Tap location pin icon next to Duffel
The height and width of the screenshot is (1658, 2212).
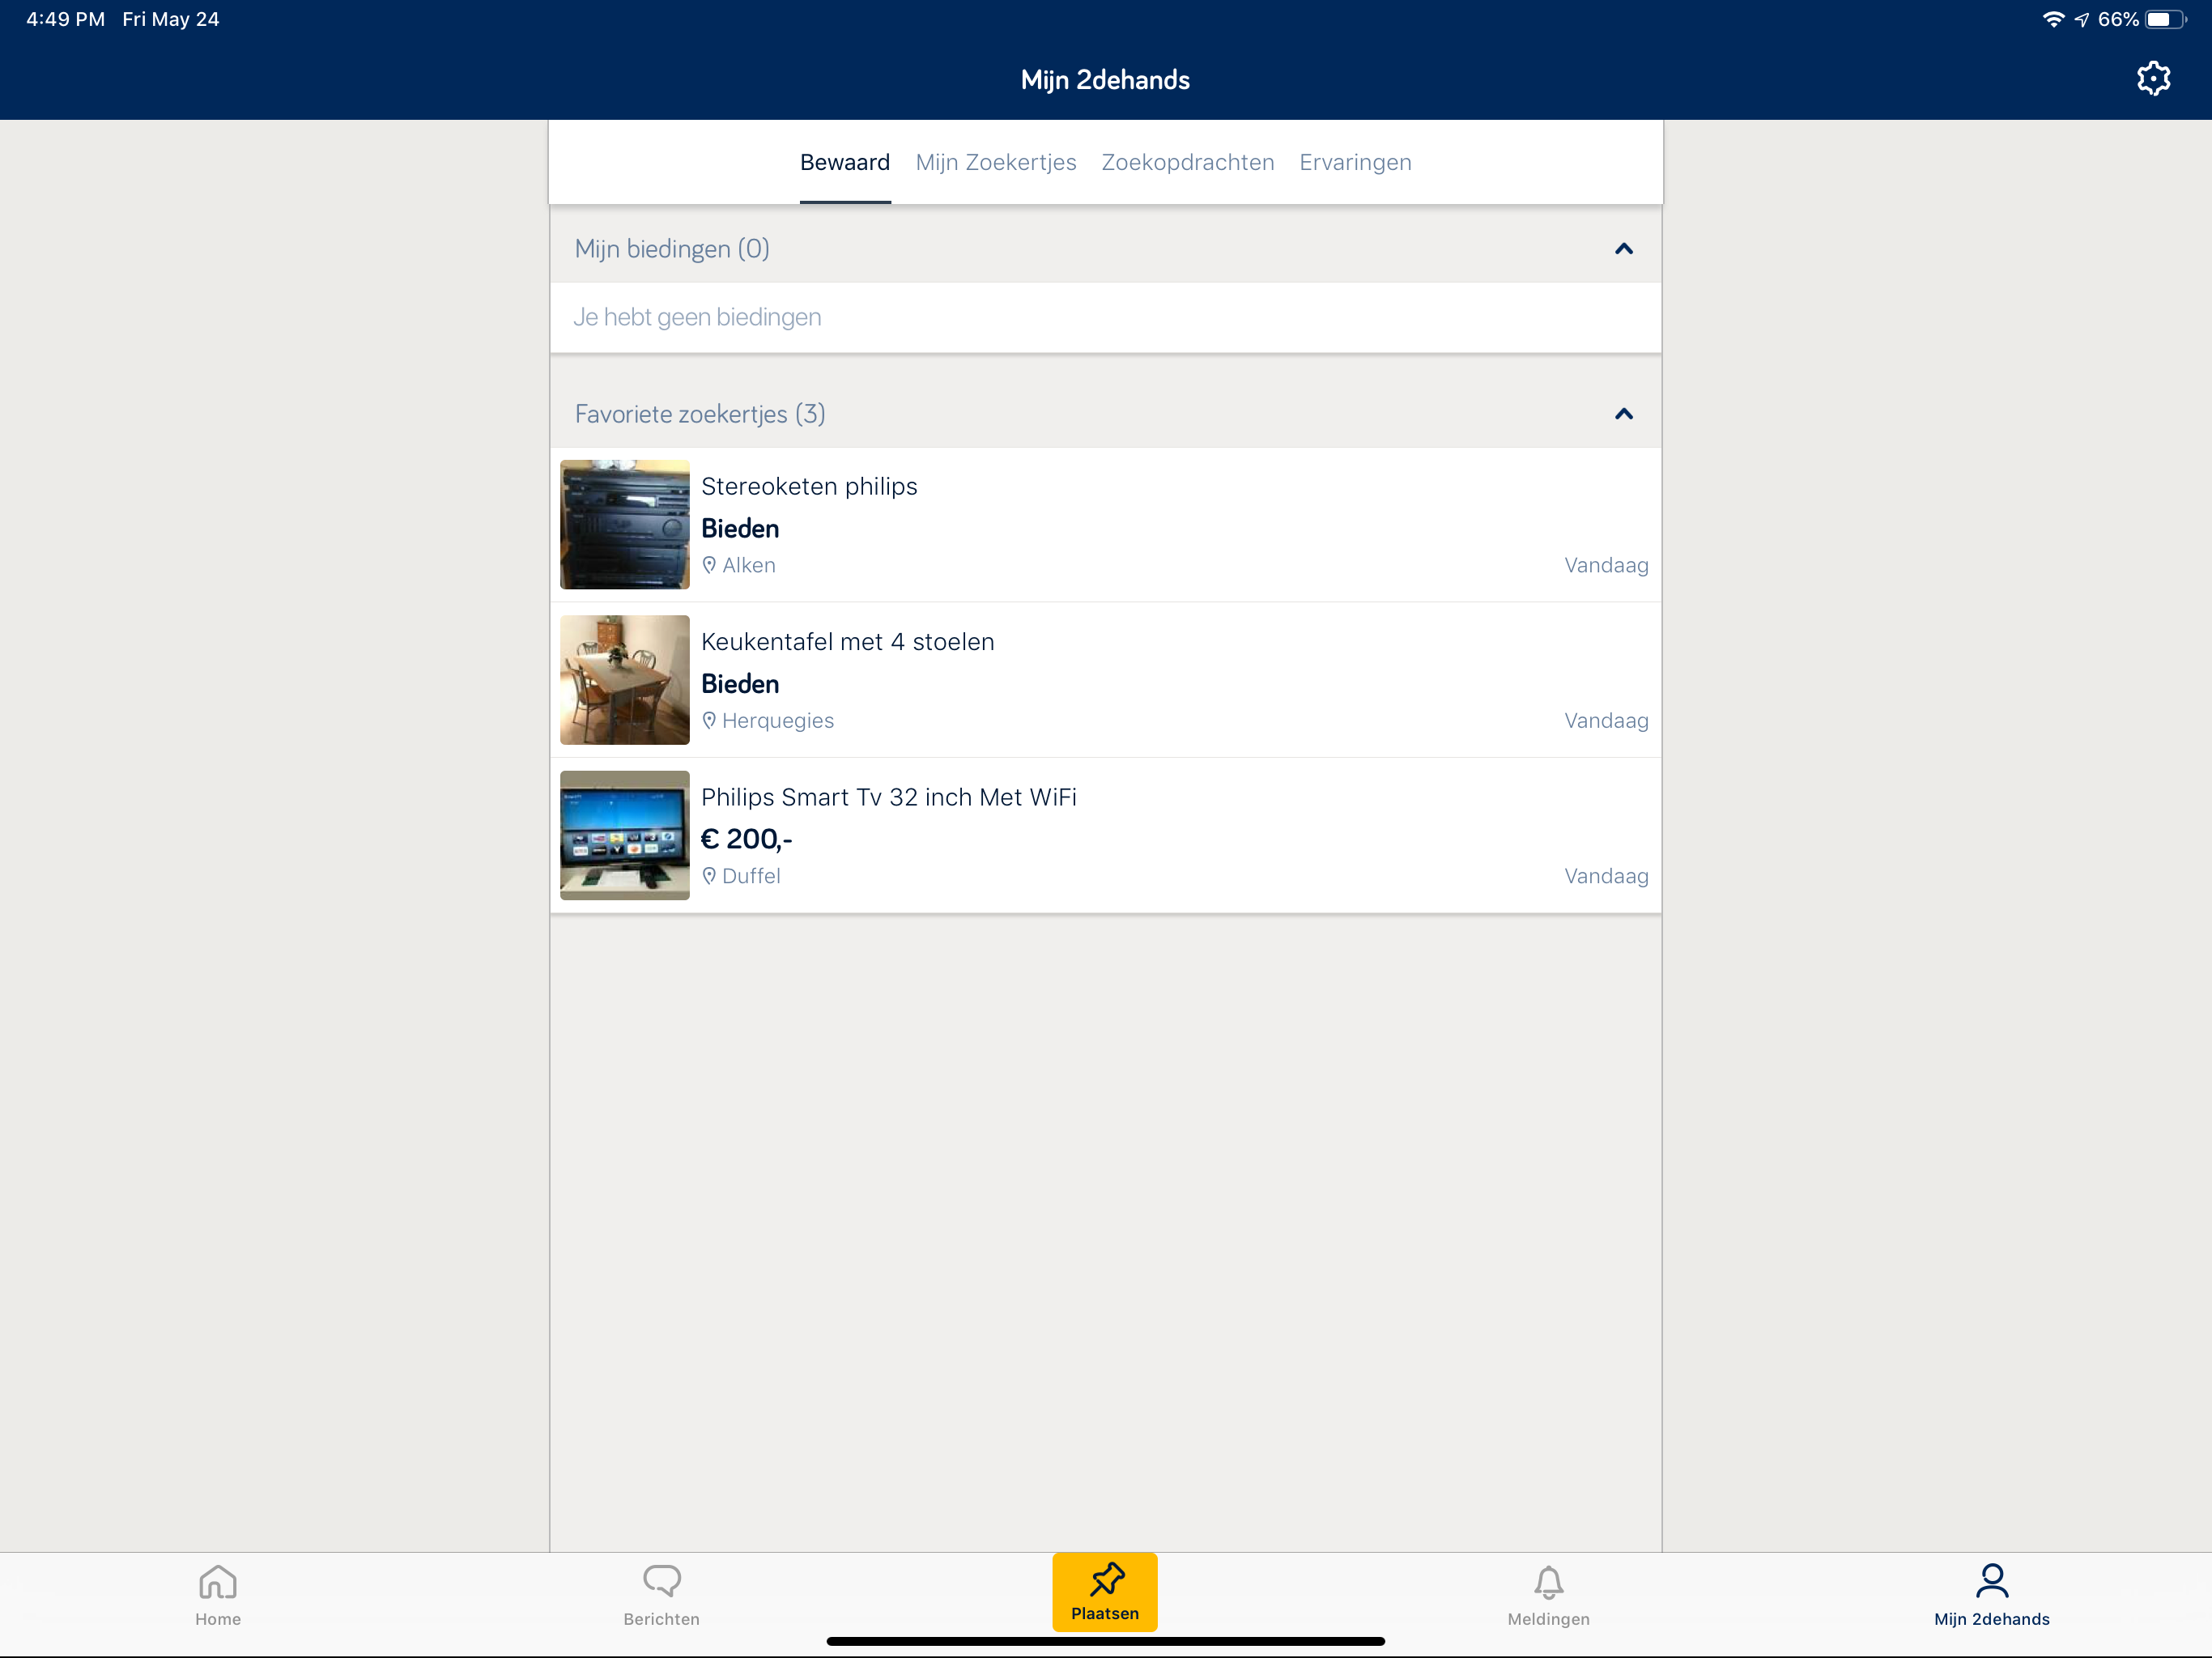(x=709, y=876)
